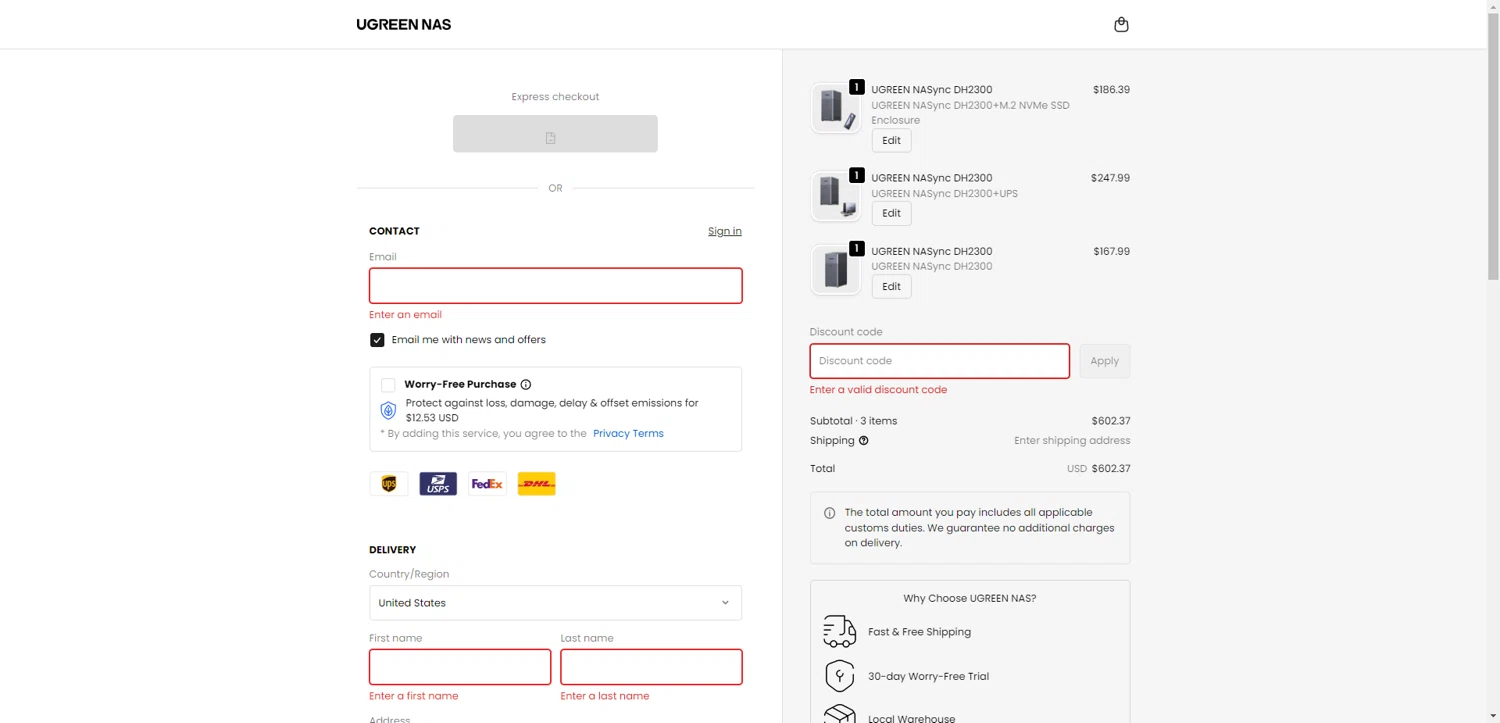Focus the First name field
Image resolution: width=1500 pixels, height=723 pixels.
(x=460, y=667)
